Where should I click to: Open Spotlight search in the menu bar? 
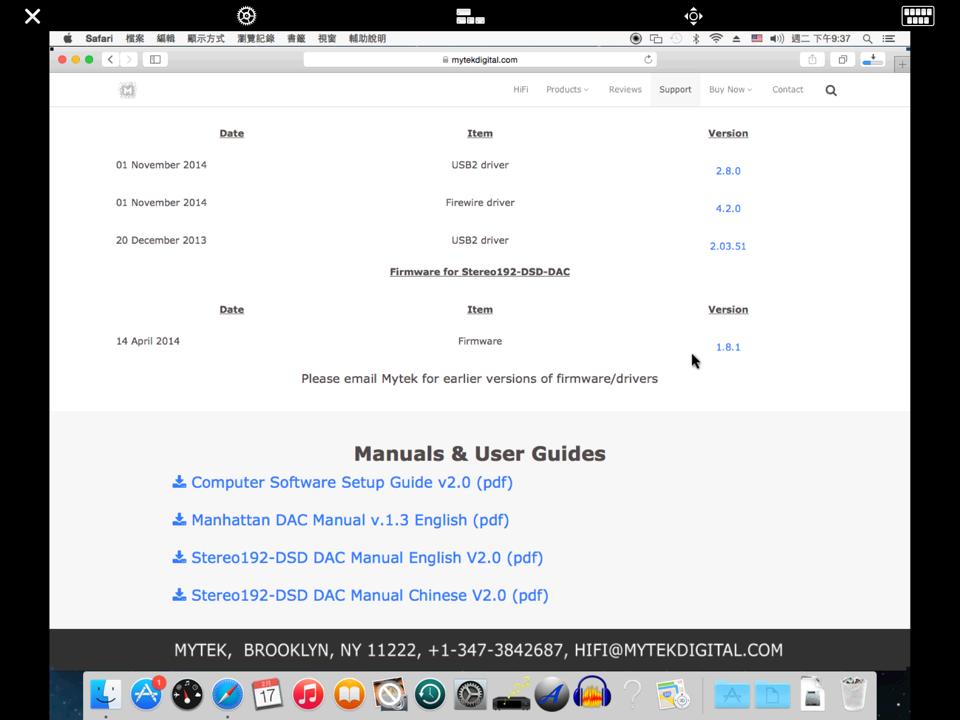pyautogui.click(x=868, y=39)
